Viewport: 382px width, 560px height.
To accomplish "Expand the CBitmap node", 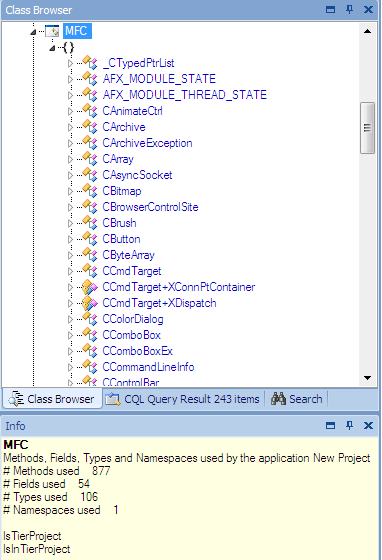I will pyautogui.click(x=70, y=191).
